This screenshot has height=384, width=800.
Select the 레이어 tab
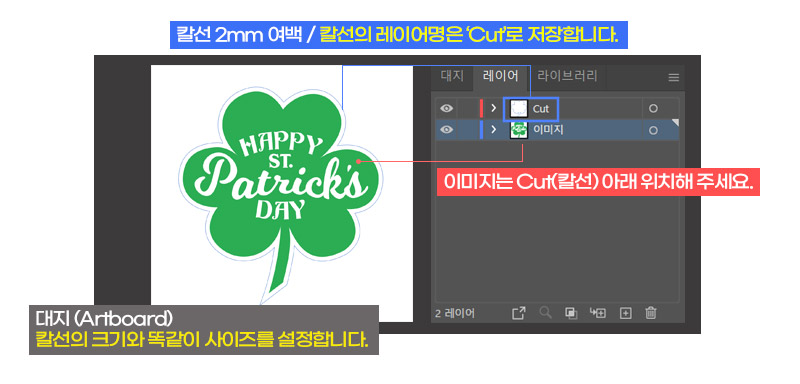click(501, 76)
